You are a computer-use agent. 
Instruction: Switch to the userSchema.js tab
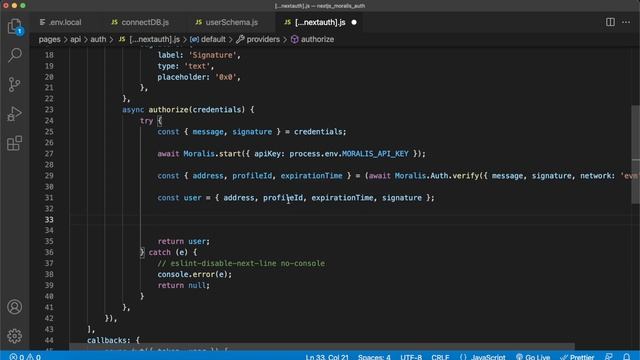(227, 22)
